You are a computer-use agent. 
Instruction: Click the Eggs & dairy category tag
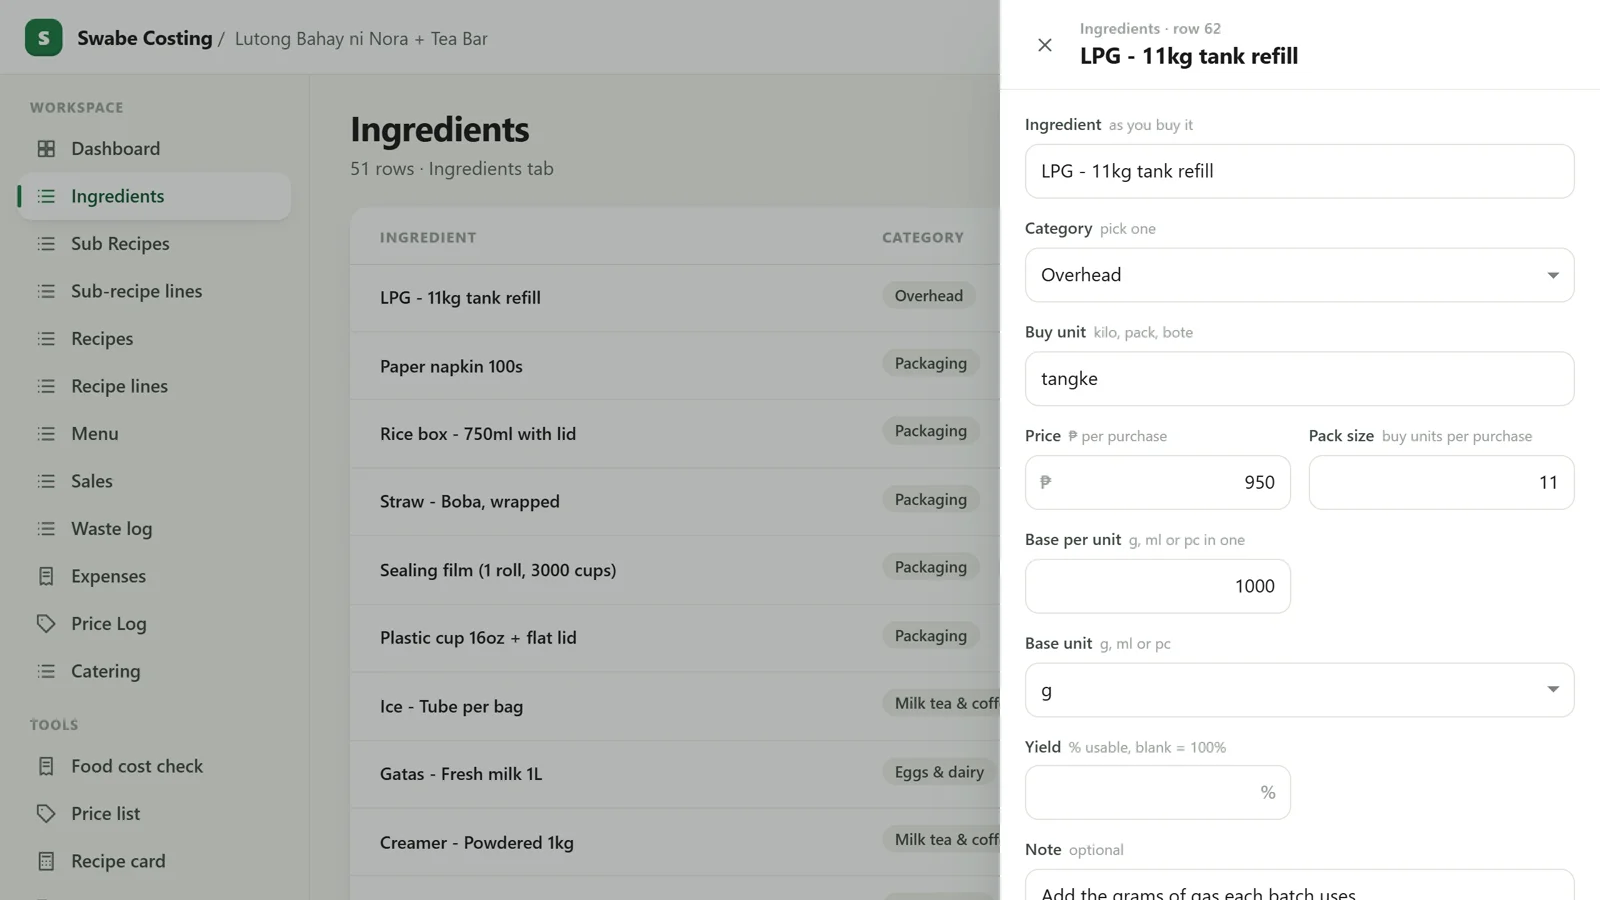click(x=939, y=772)
